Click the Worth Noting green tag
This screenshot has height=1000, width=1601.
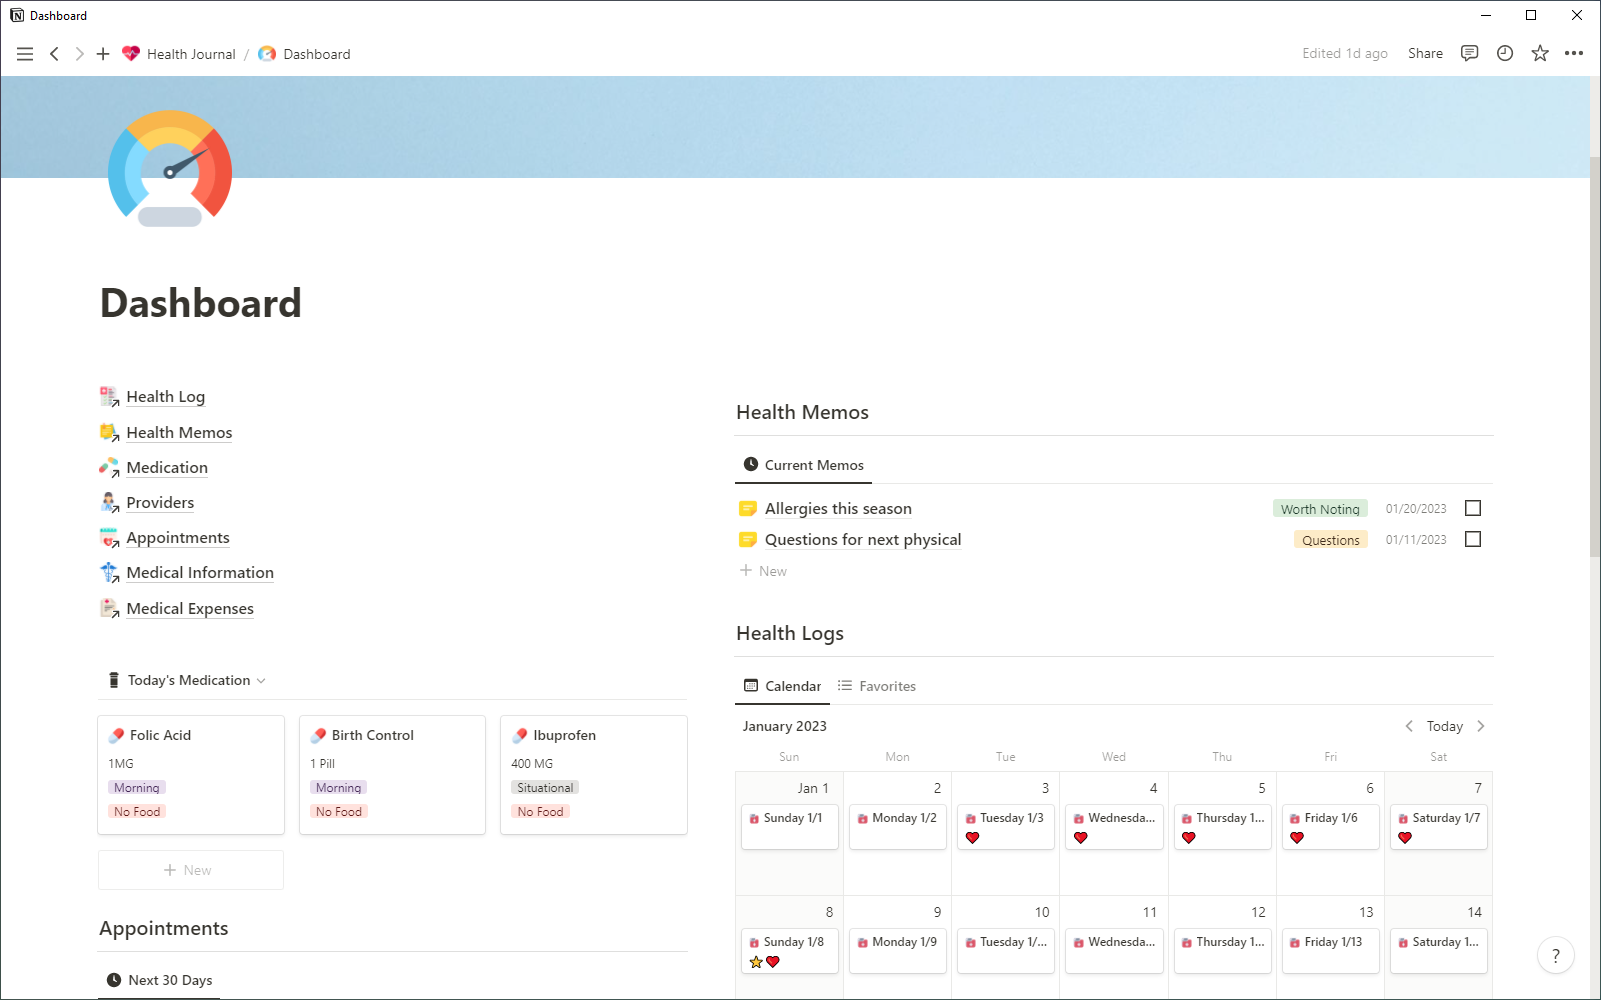coord(1320,509)
